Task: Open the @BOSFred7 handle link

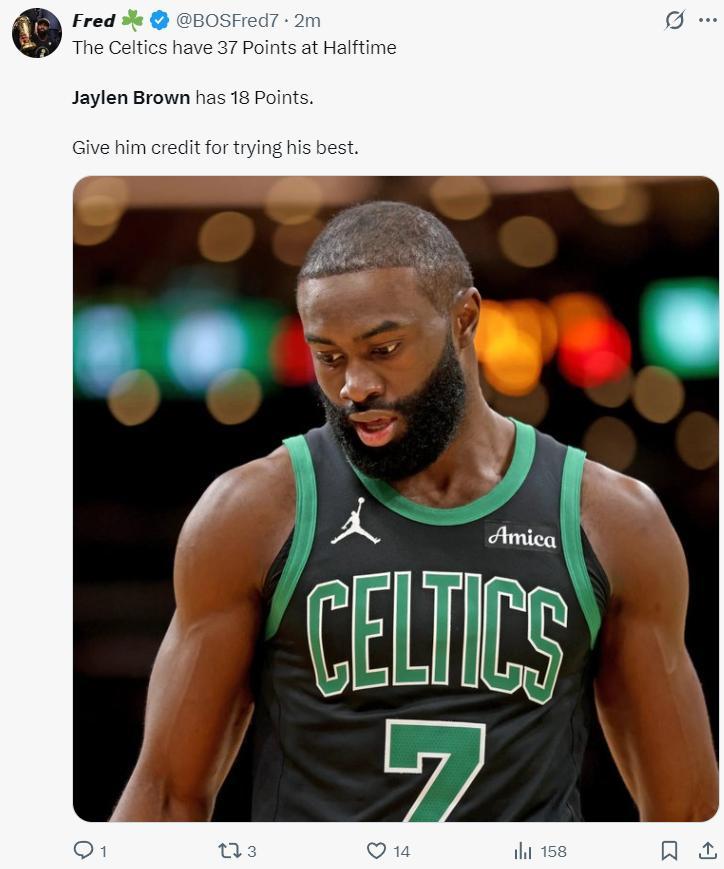Action: (227, 20)
